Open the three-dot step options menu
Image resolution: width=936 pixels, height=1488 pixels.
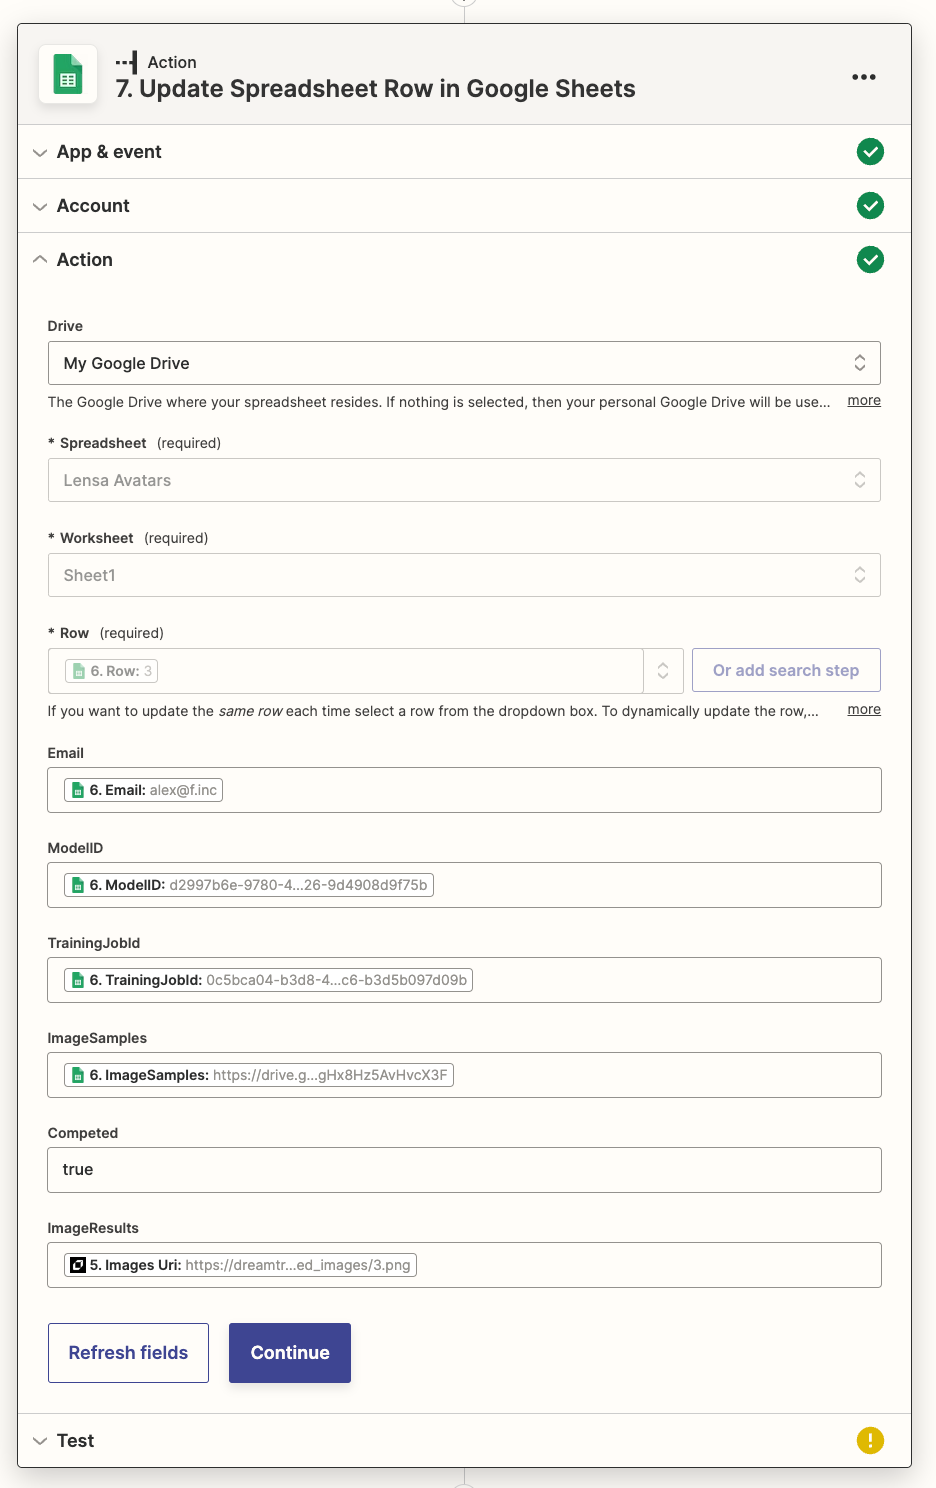(x=864, y=77)
